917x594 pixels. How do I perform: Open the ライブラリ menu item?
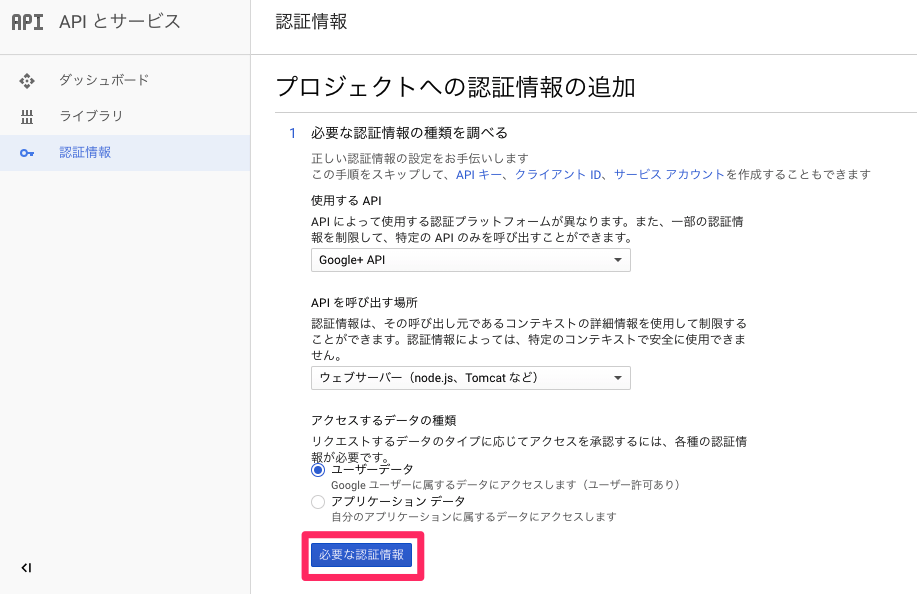click(91, 116)
